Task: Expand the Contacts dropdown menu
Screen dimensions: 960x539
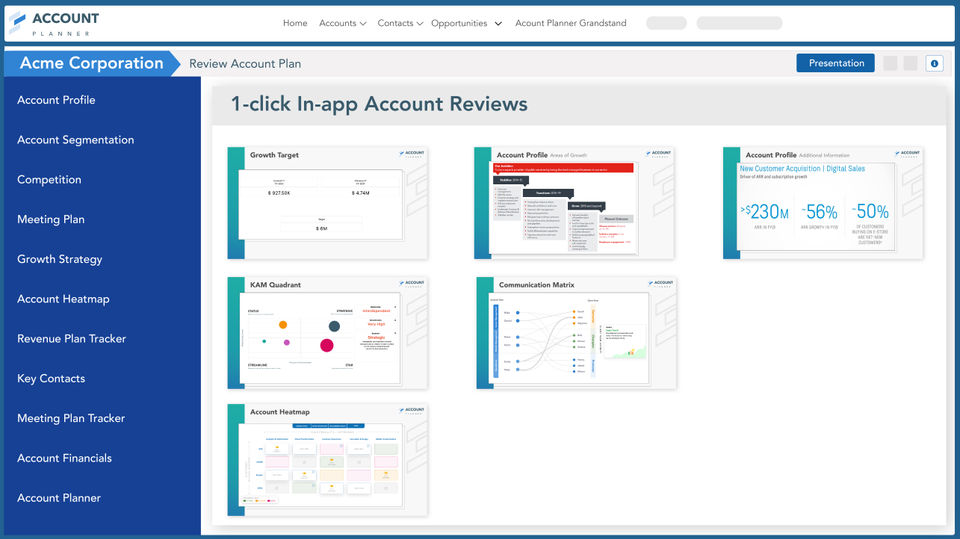Action: (400, 23)
